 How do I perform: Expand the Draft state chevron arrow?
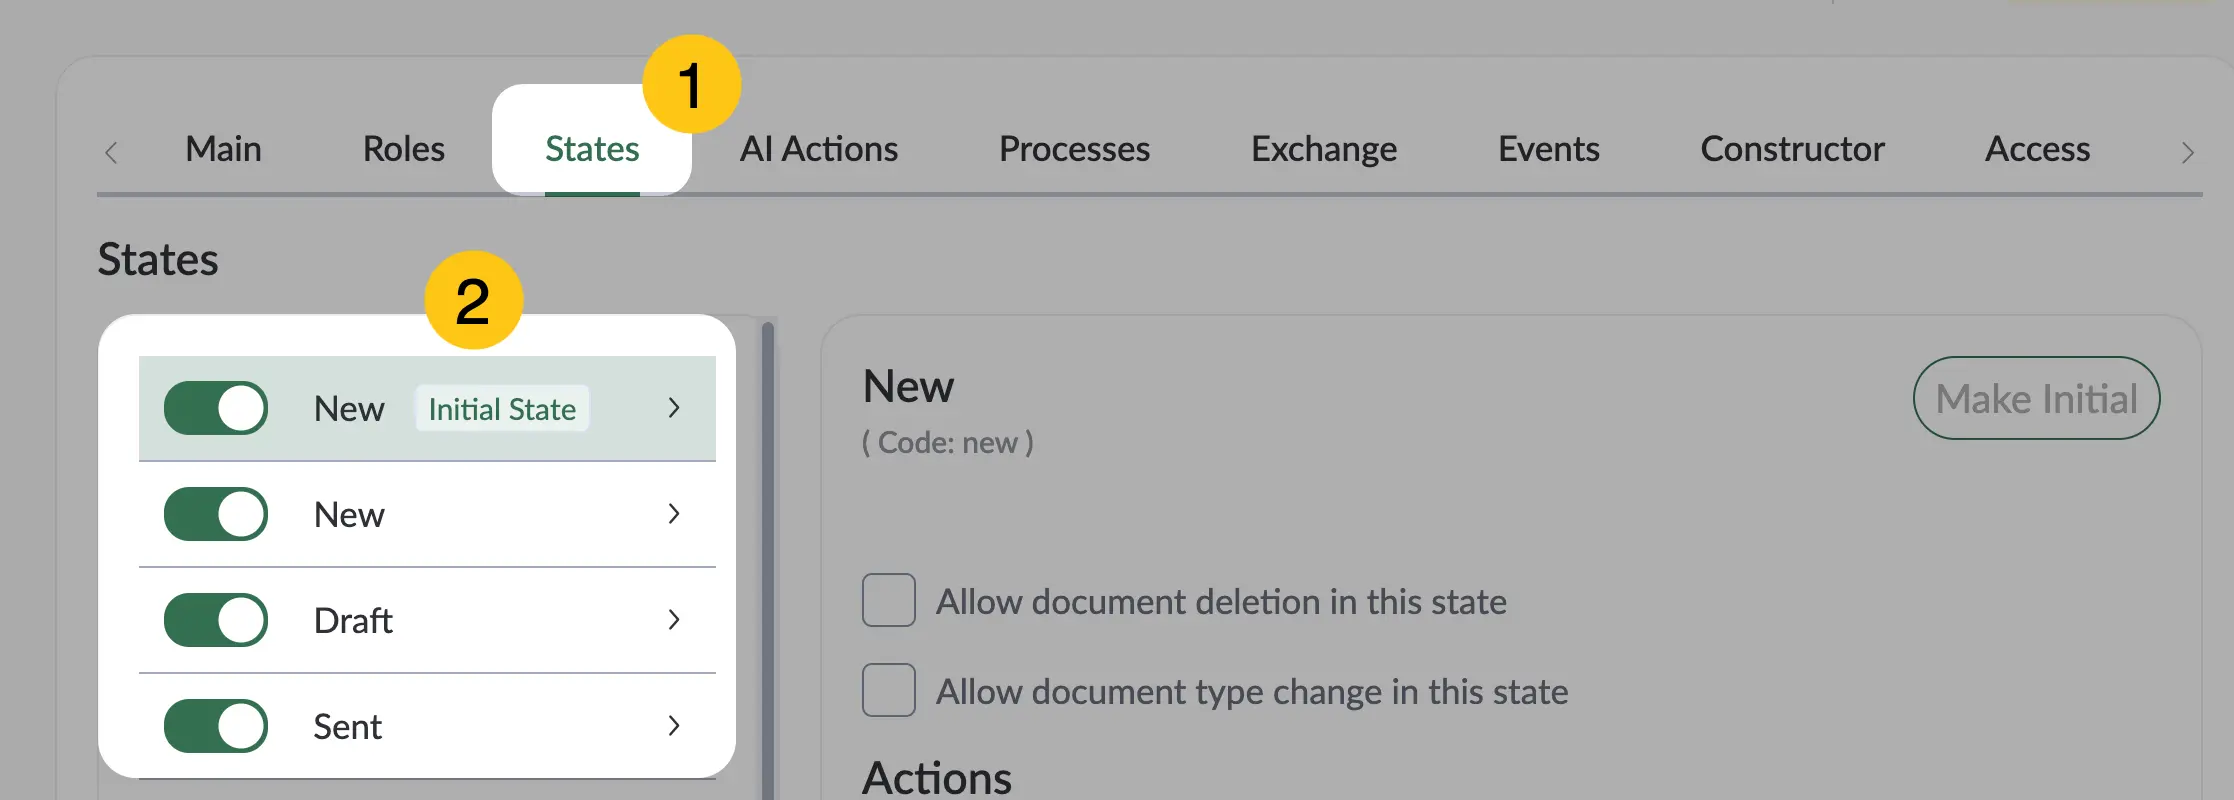tap(674, 620)
